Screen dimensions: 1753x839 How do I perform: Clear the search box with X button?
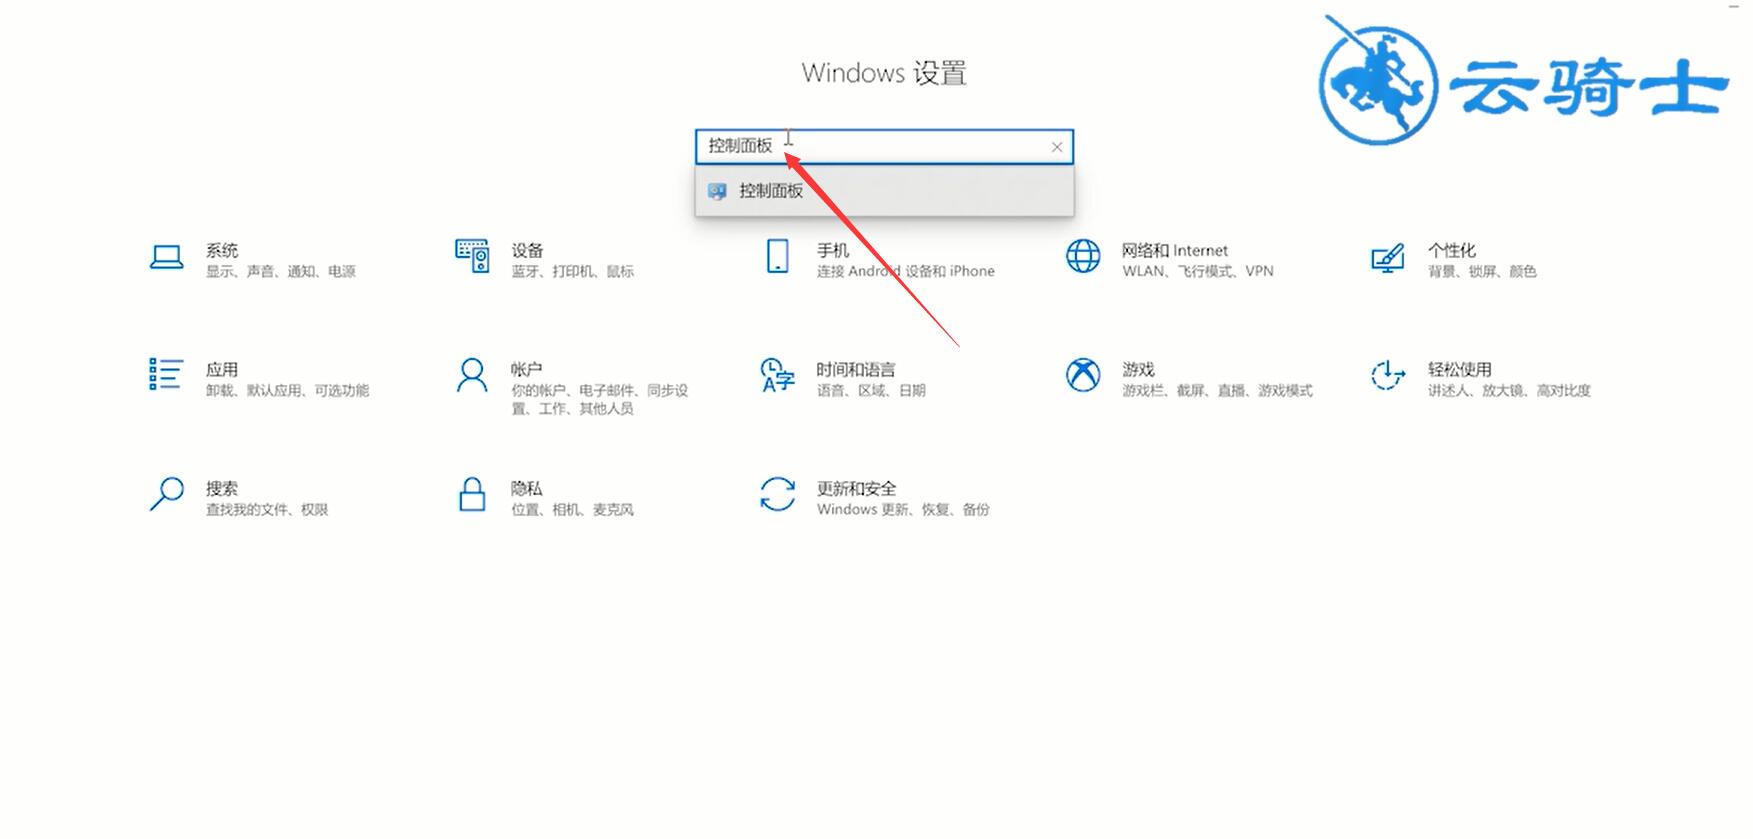(x=1057, y=147)
